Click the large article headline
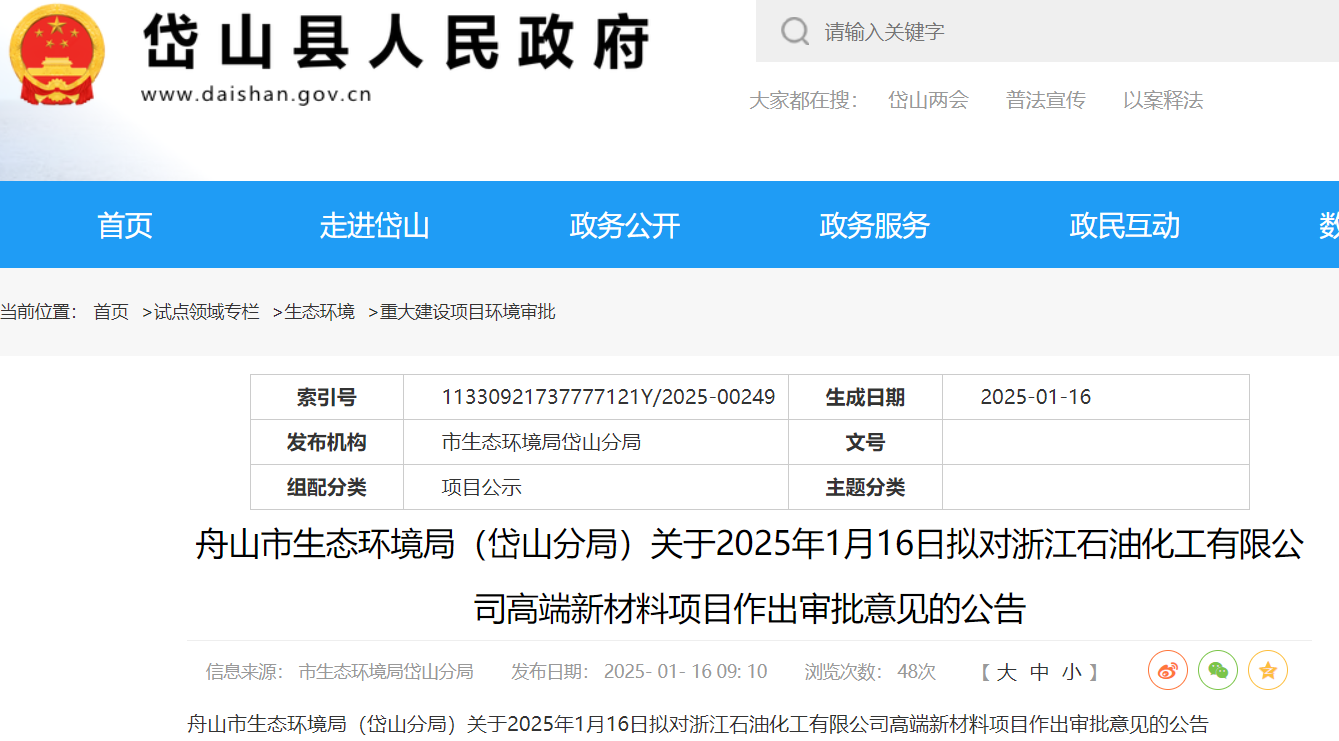Image resolution: width=1339 pixels, height=741 pixels. coord(749,576)
